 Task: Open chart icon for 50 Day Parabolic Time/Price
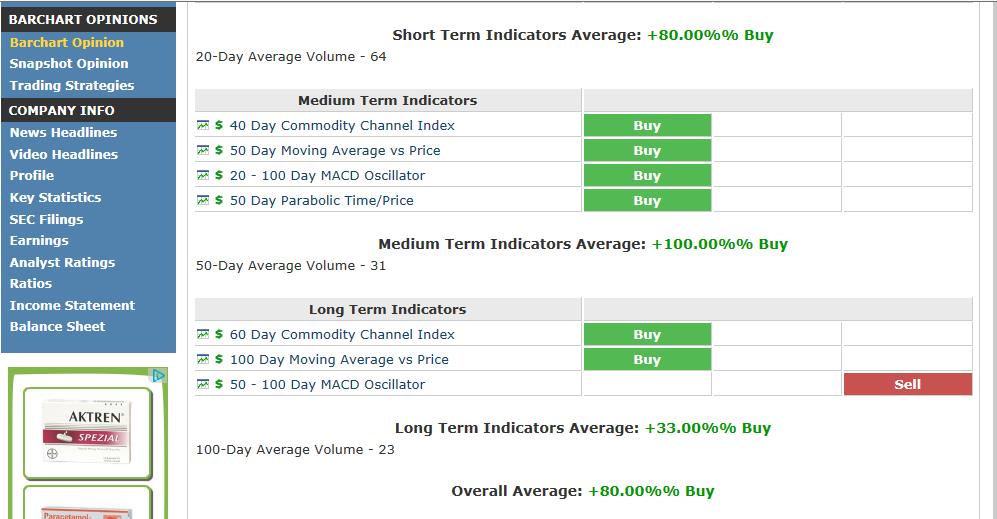[203, 200]
